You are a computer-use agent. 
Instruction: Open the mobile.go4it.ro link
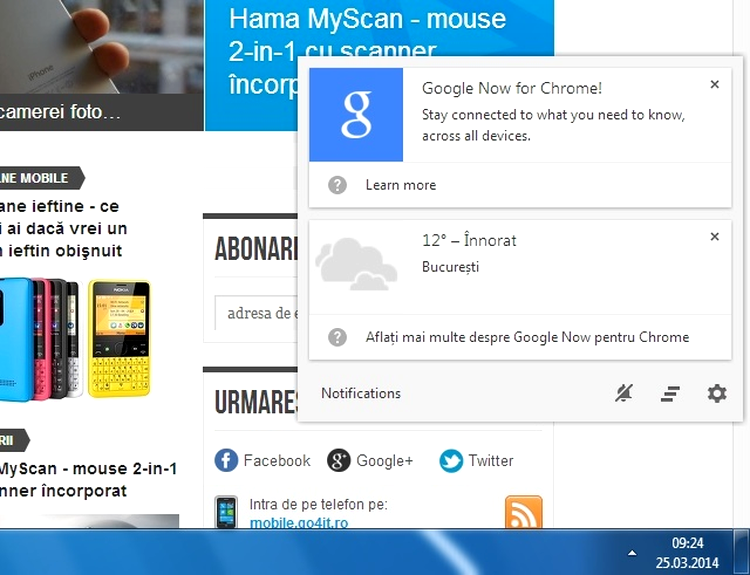(x=299, y=522)
